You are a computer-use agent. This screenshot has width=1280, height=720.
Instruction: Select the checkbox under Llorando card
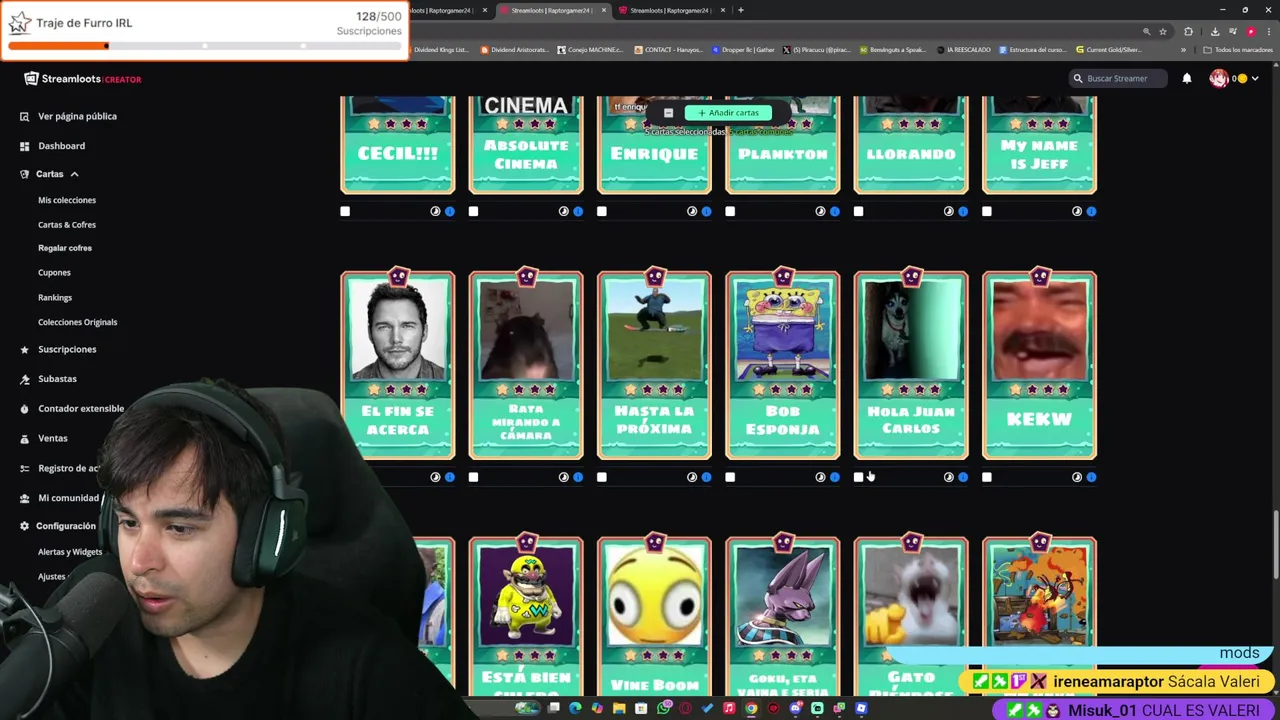pyautogui.click(x=858, y=211)
